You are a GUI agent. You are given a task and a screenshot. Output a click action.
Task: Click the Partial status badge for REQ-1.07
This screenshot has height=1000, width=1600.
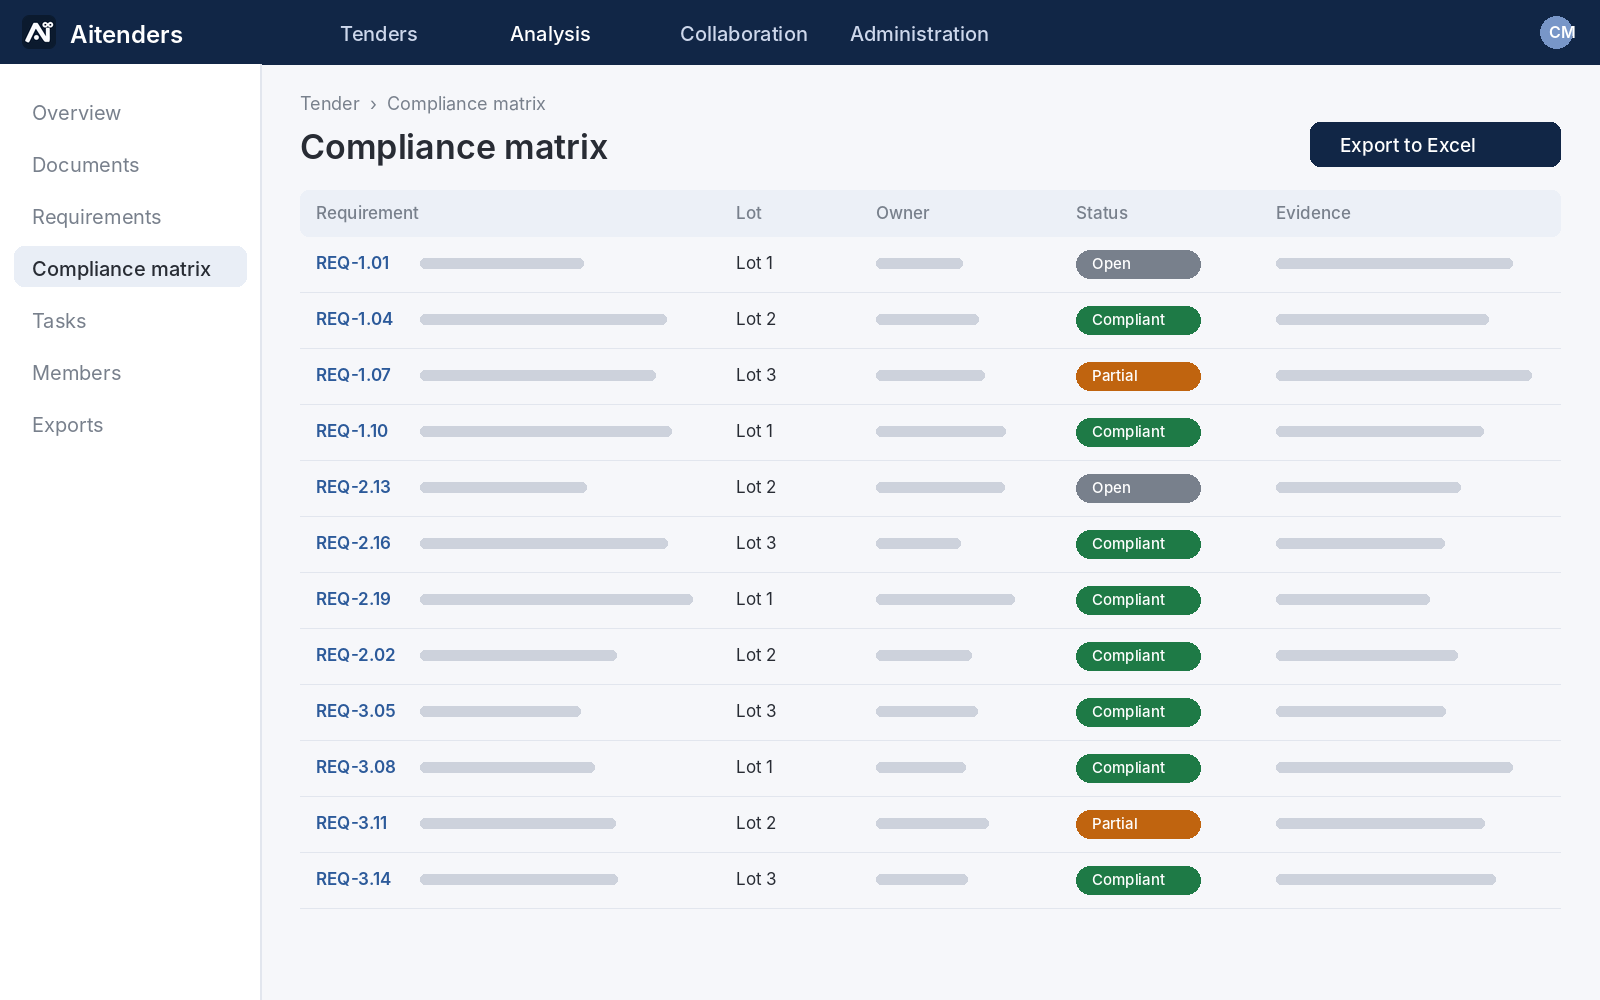coord(1138,376)
